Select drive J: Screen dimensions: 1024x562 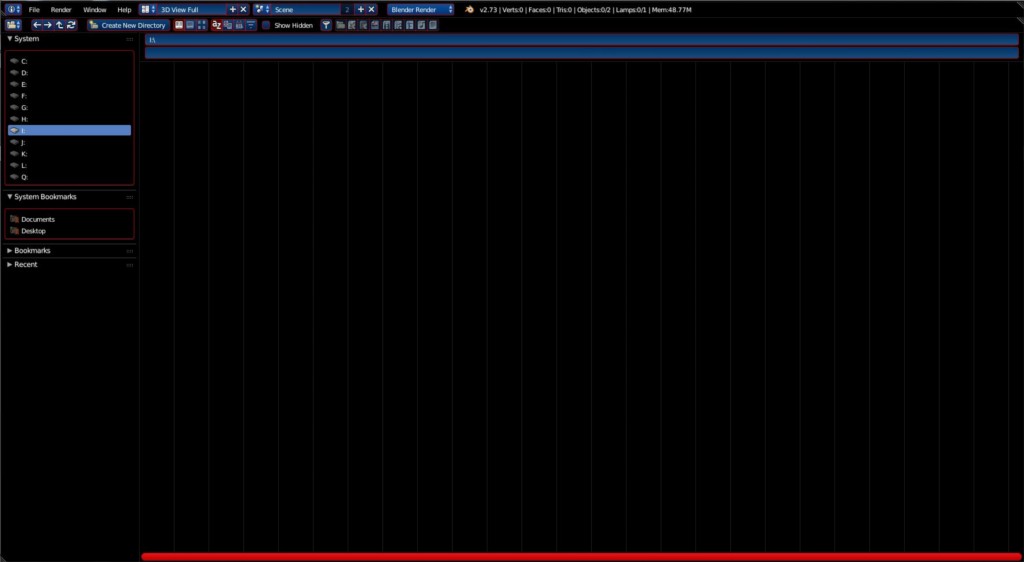point(69,142)
